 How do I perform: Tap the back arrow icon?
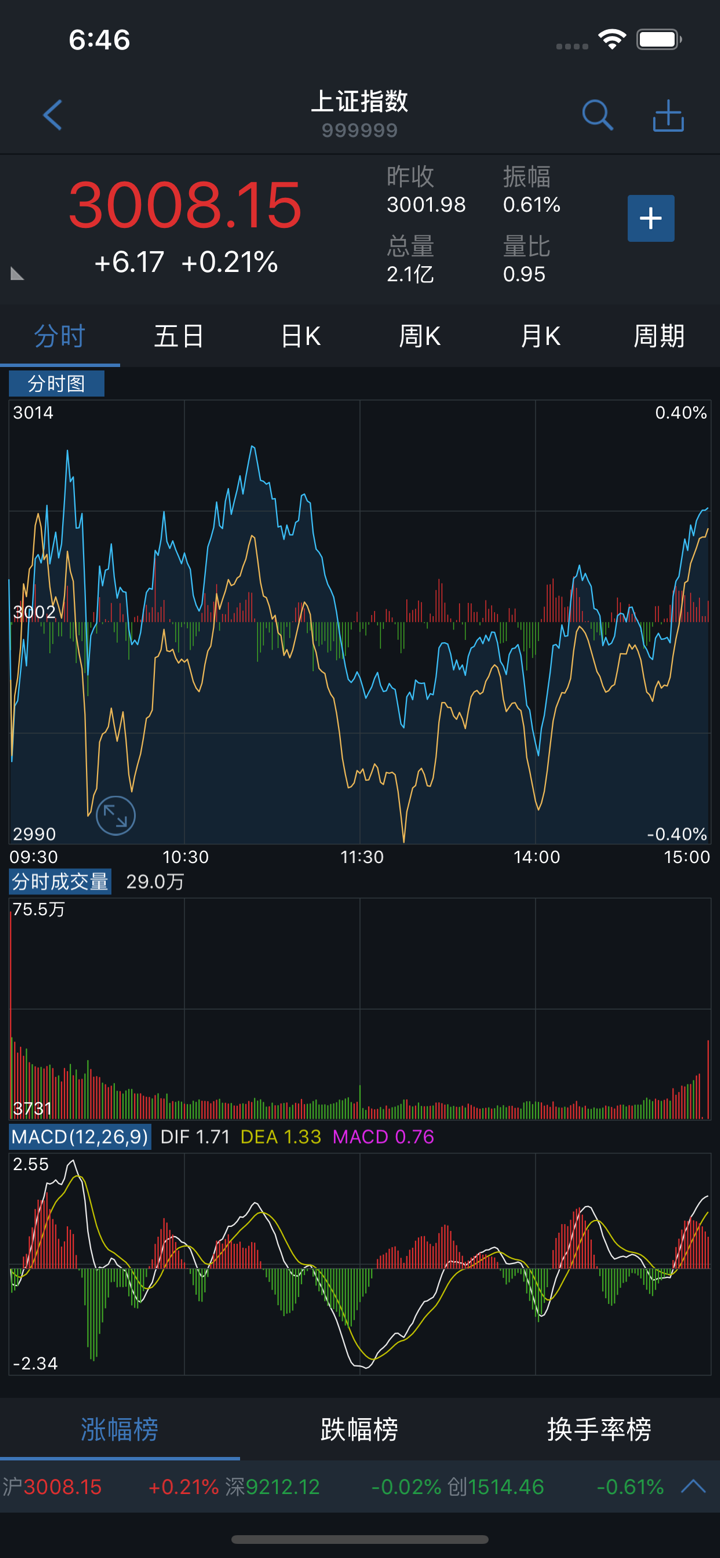coord(53,115)
